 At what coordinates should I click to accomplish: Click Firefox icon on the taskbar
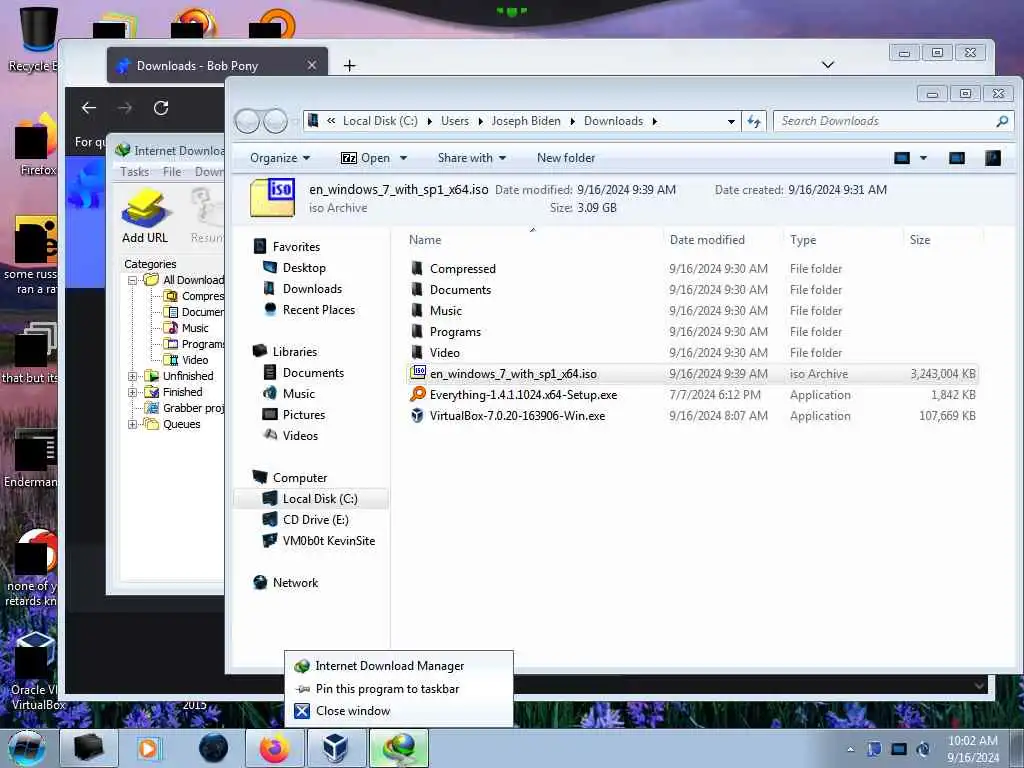point(274,748)
